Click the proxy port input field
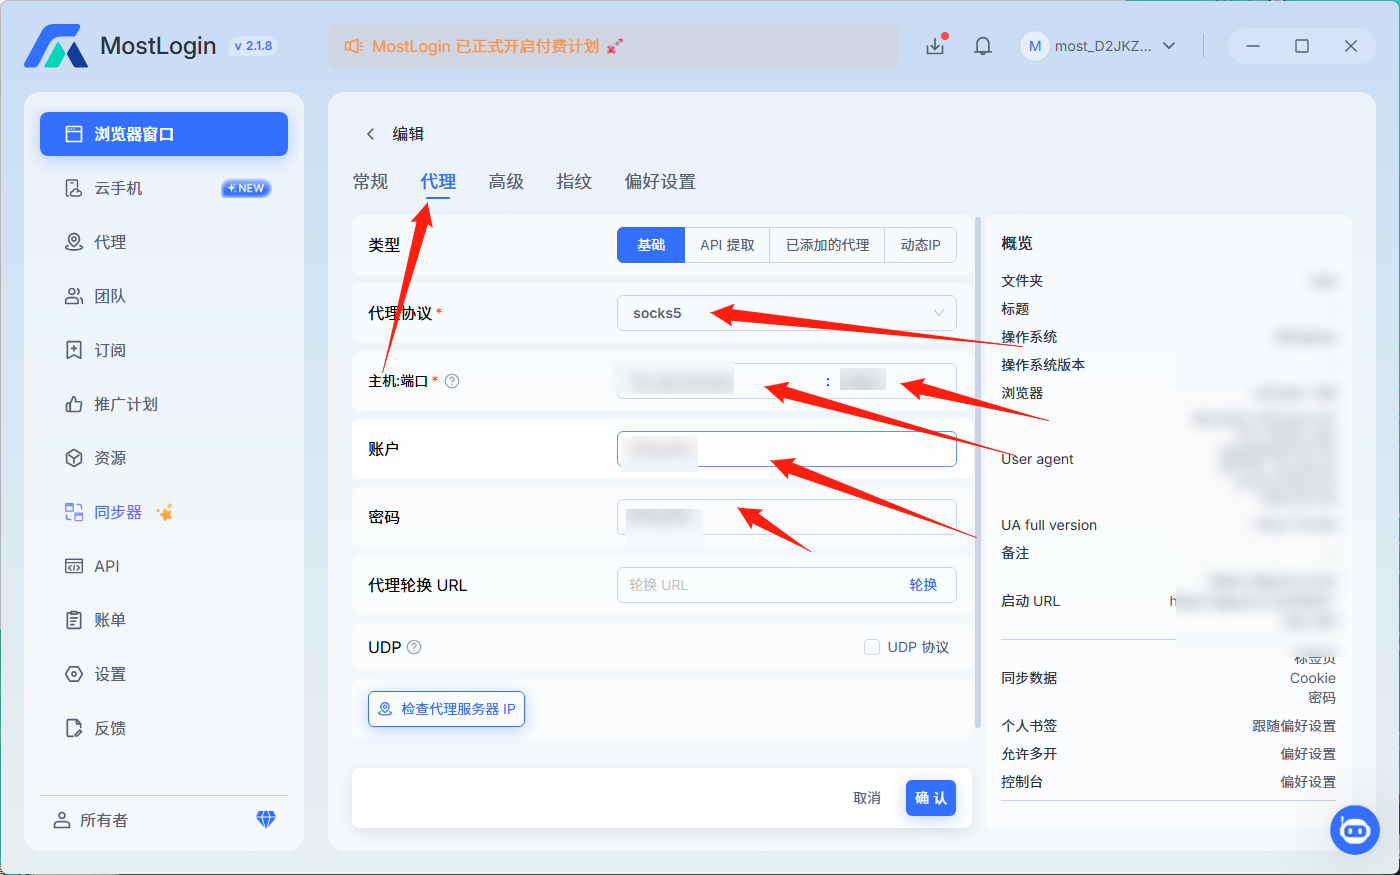This screenshot has width=1400, height=875. (897, 381)
